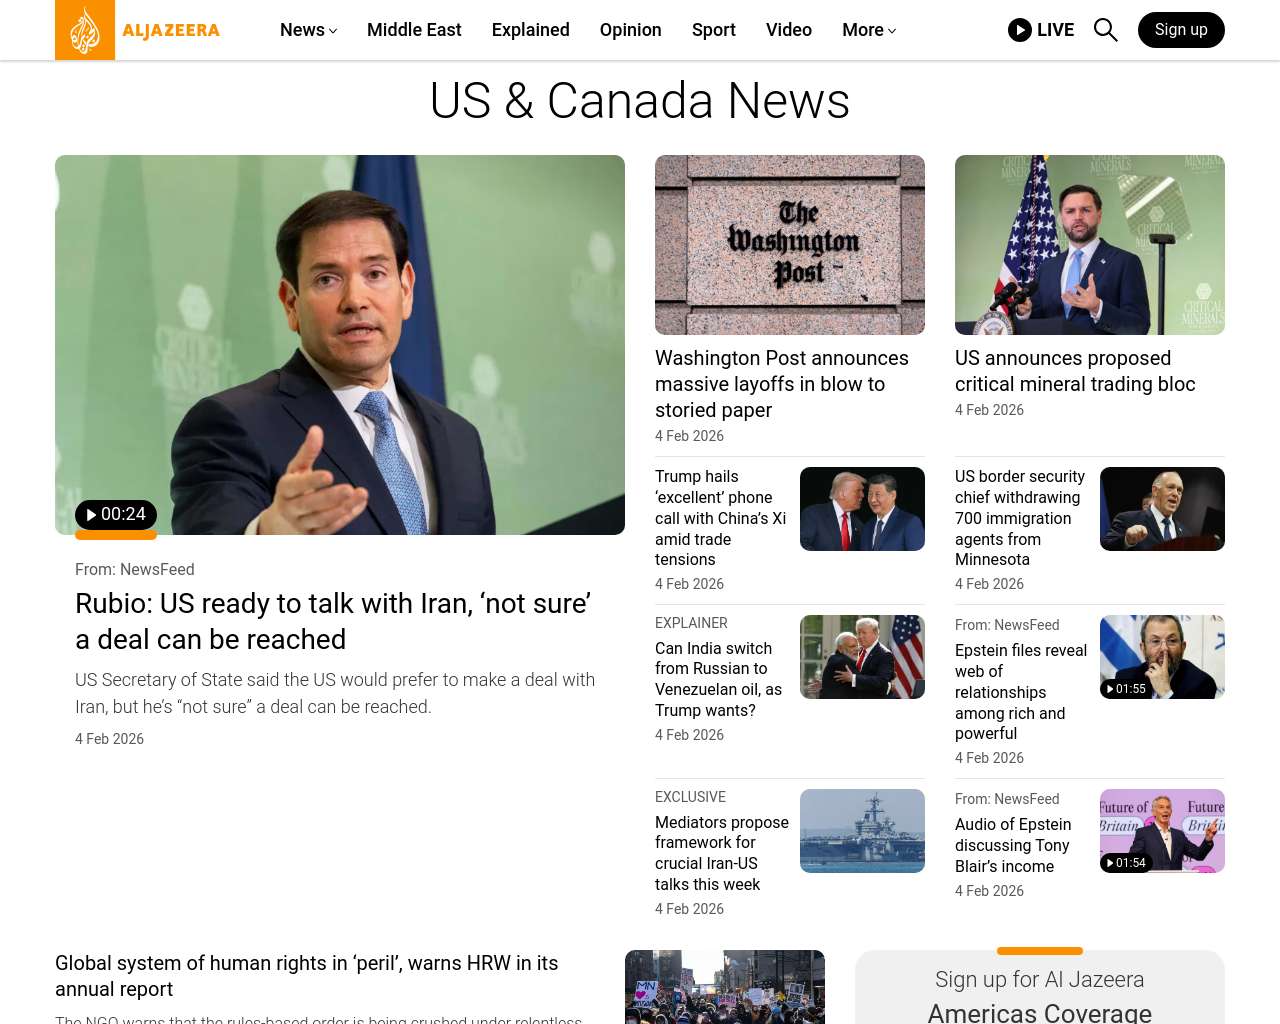The width and height of the screenshot is (1280, 1024).
Task: Open the Middle East section
Action: click(x=414, y=30)
